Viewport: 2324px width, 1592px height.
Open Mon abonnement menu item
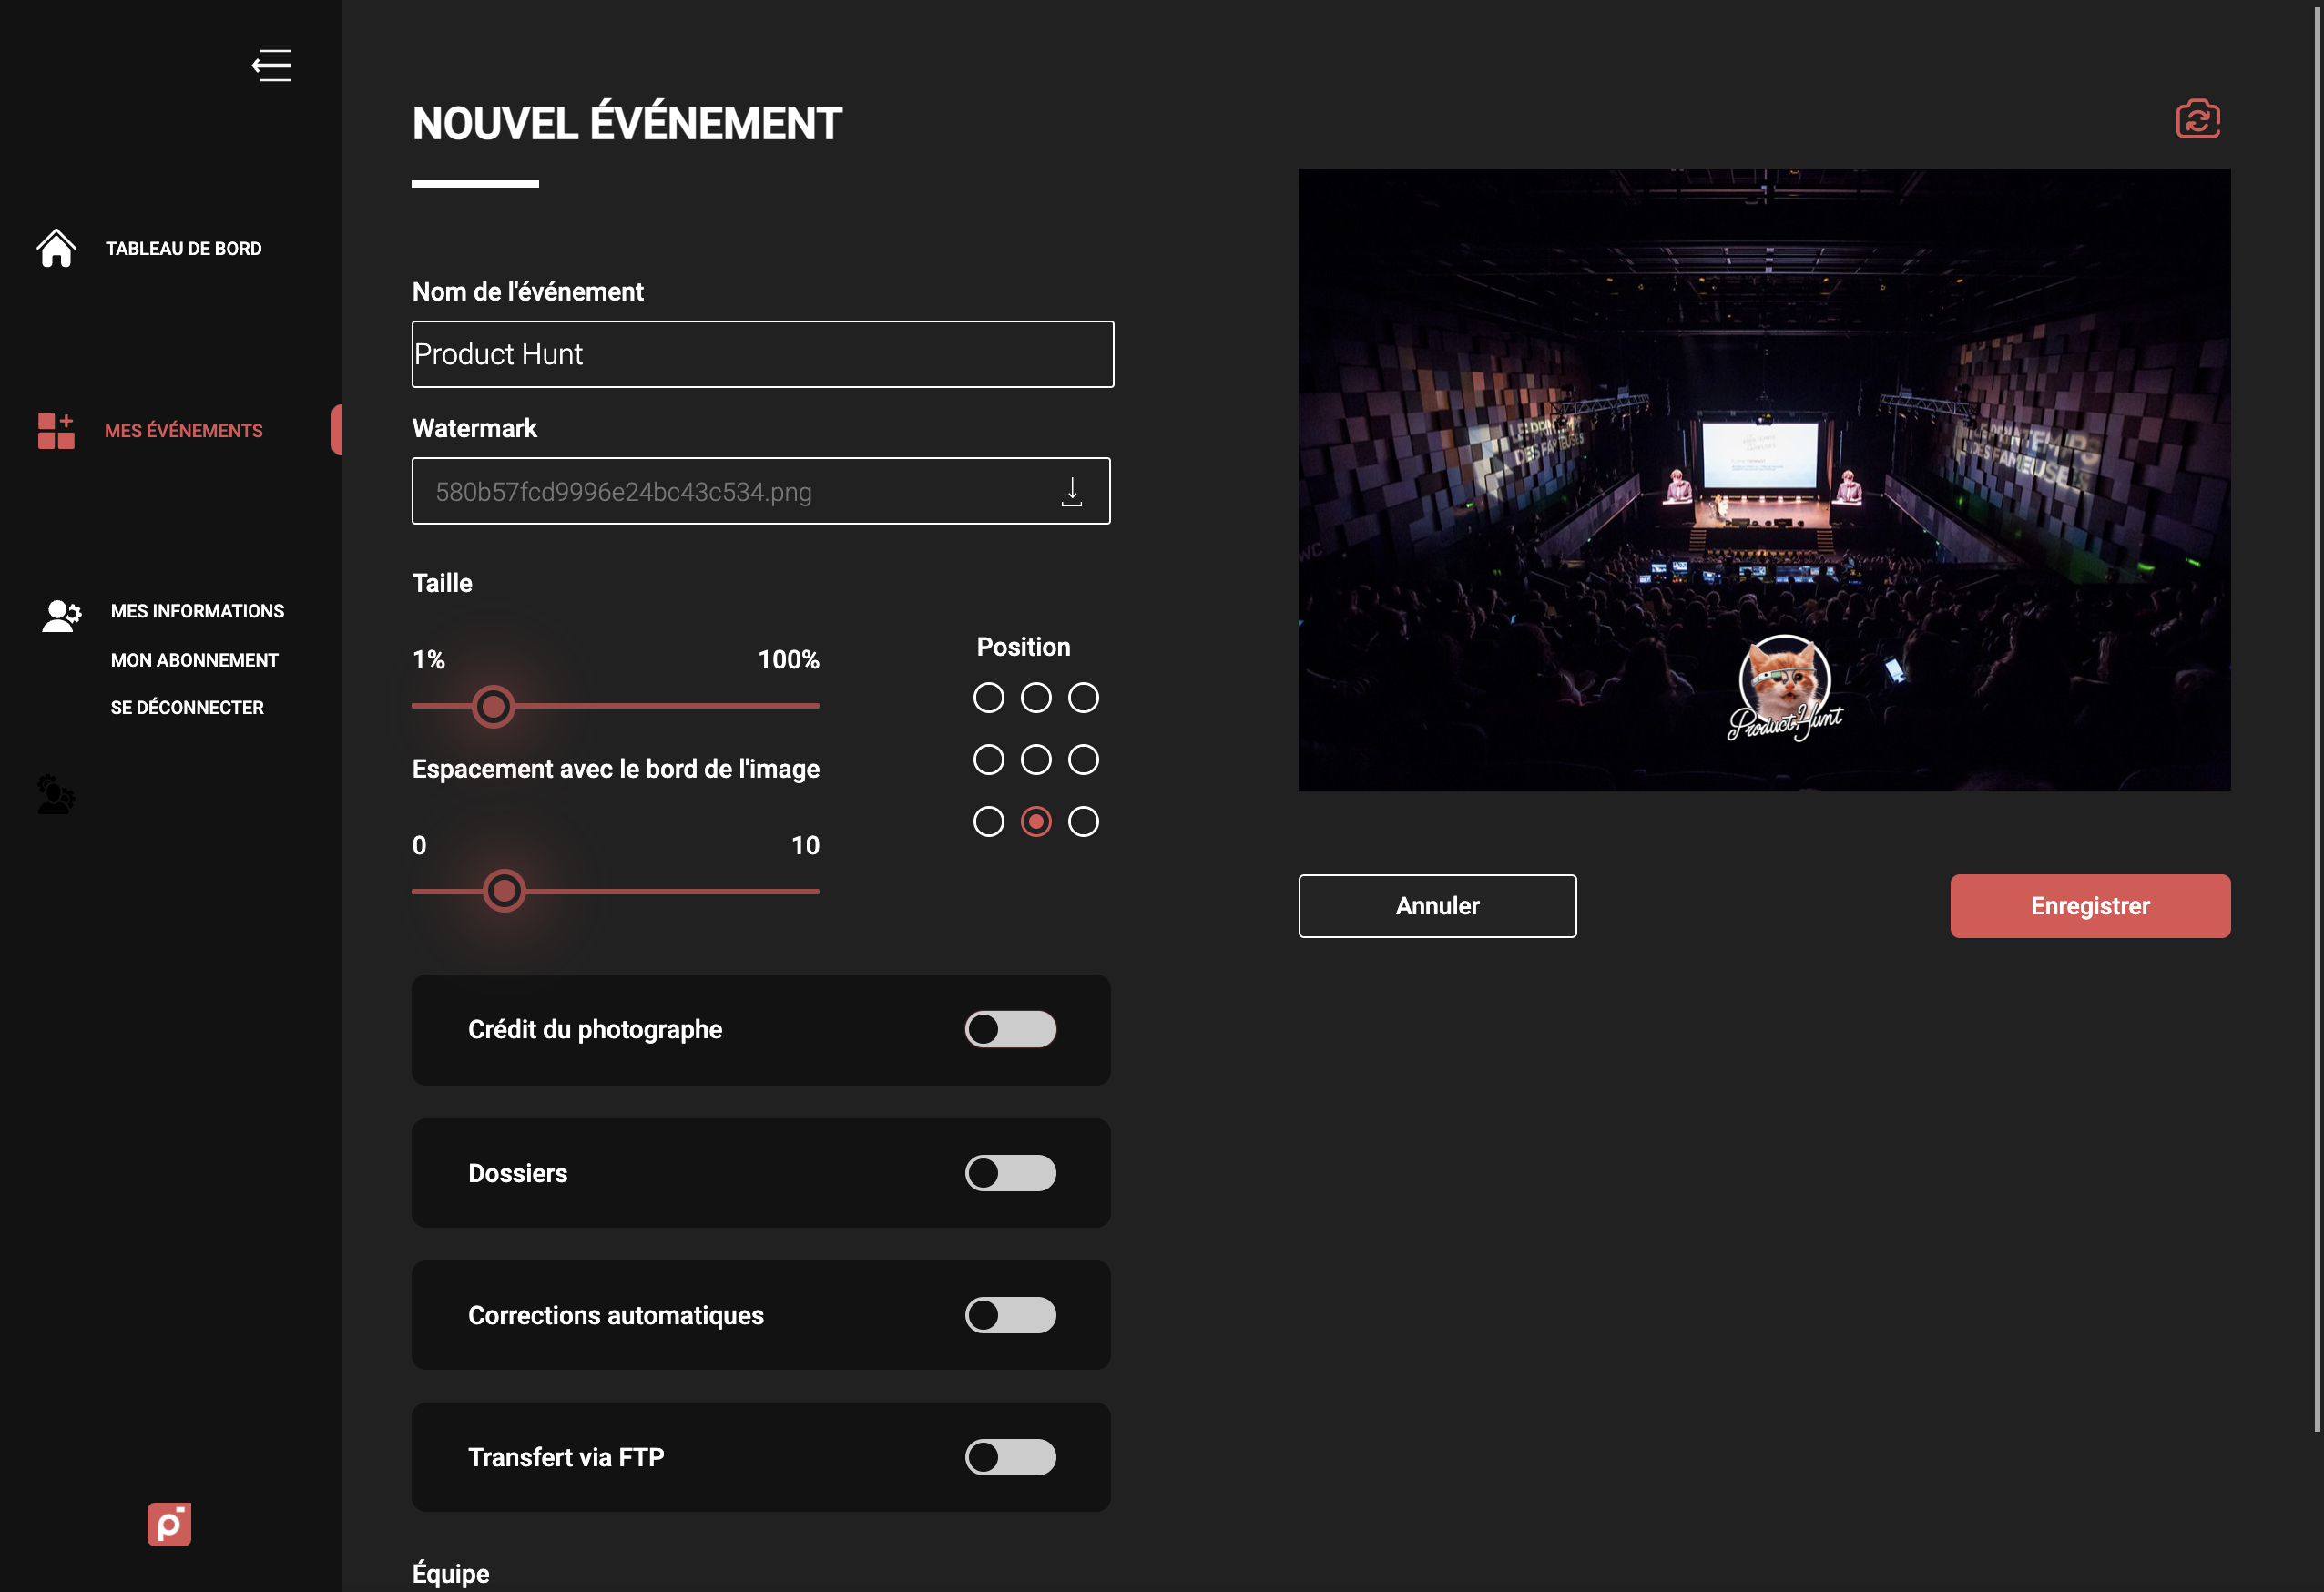tap(194, 660)
